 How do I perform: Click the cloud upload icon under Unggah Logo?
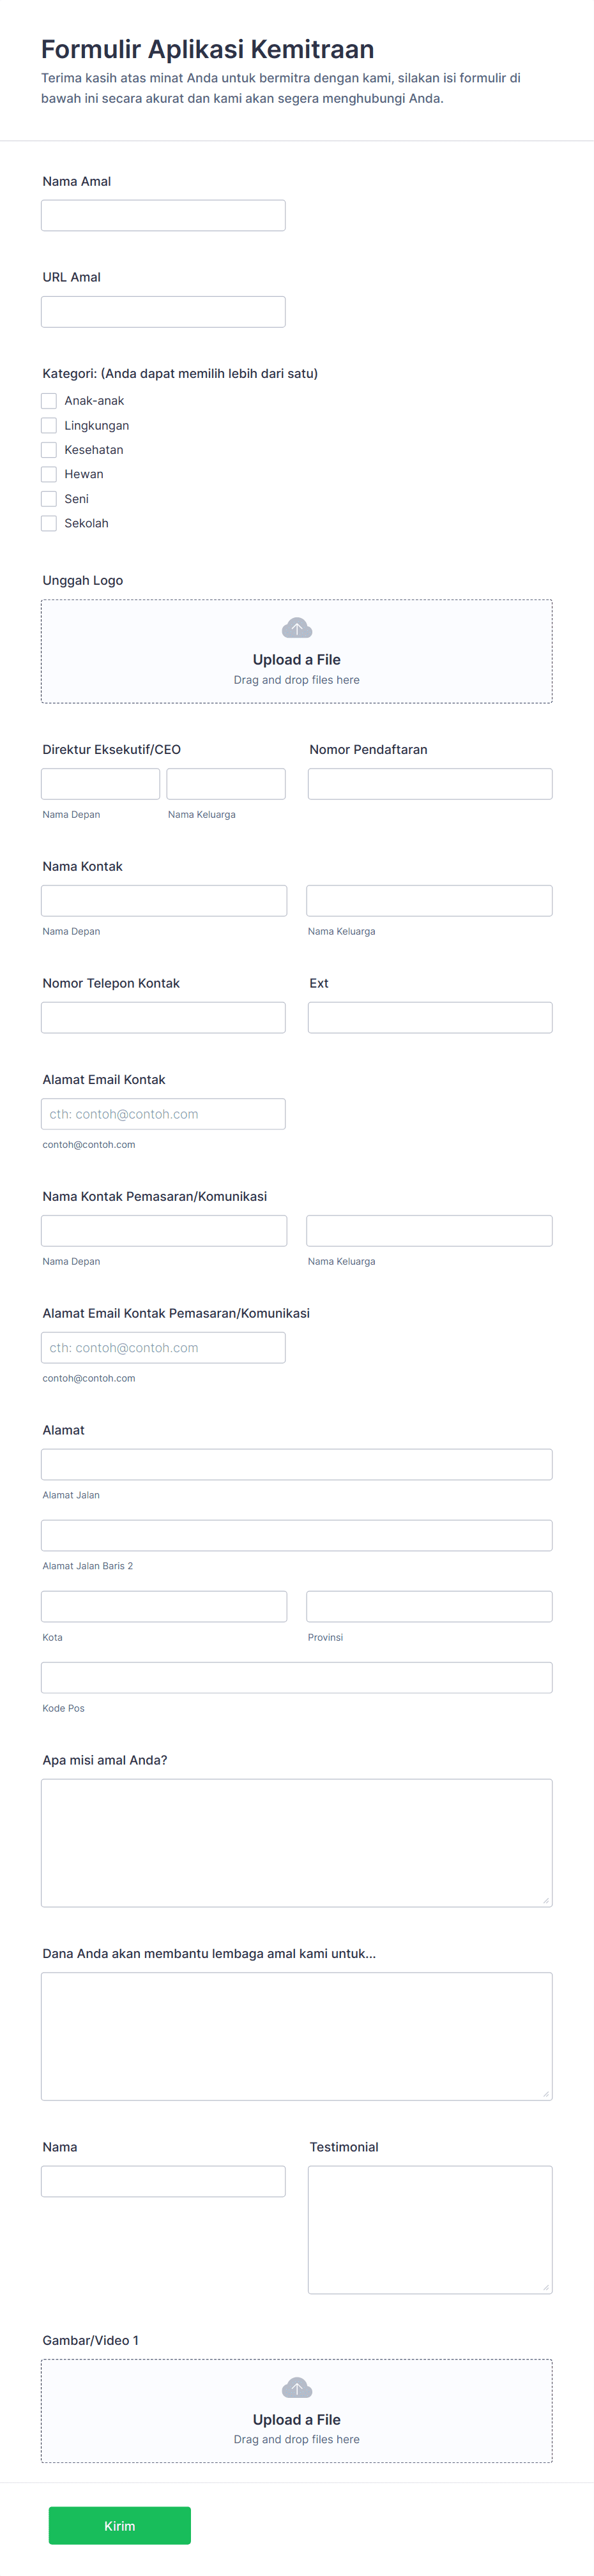(x=297, y=628)
